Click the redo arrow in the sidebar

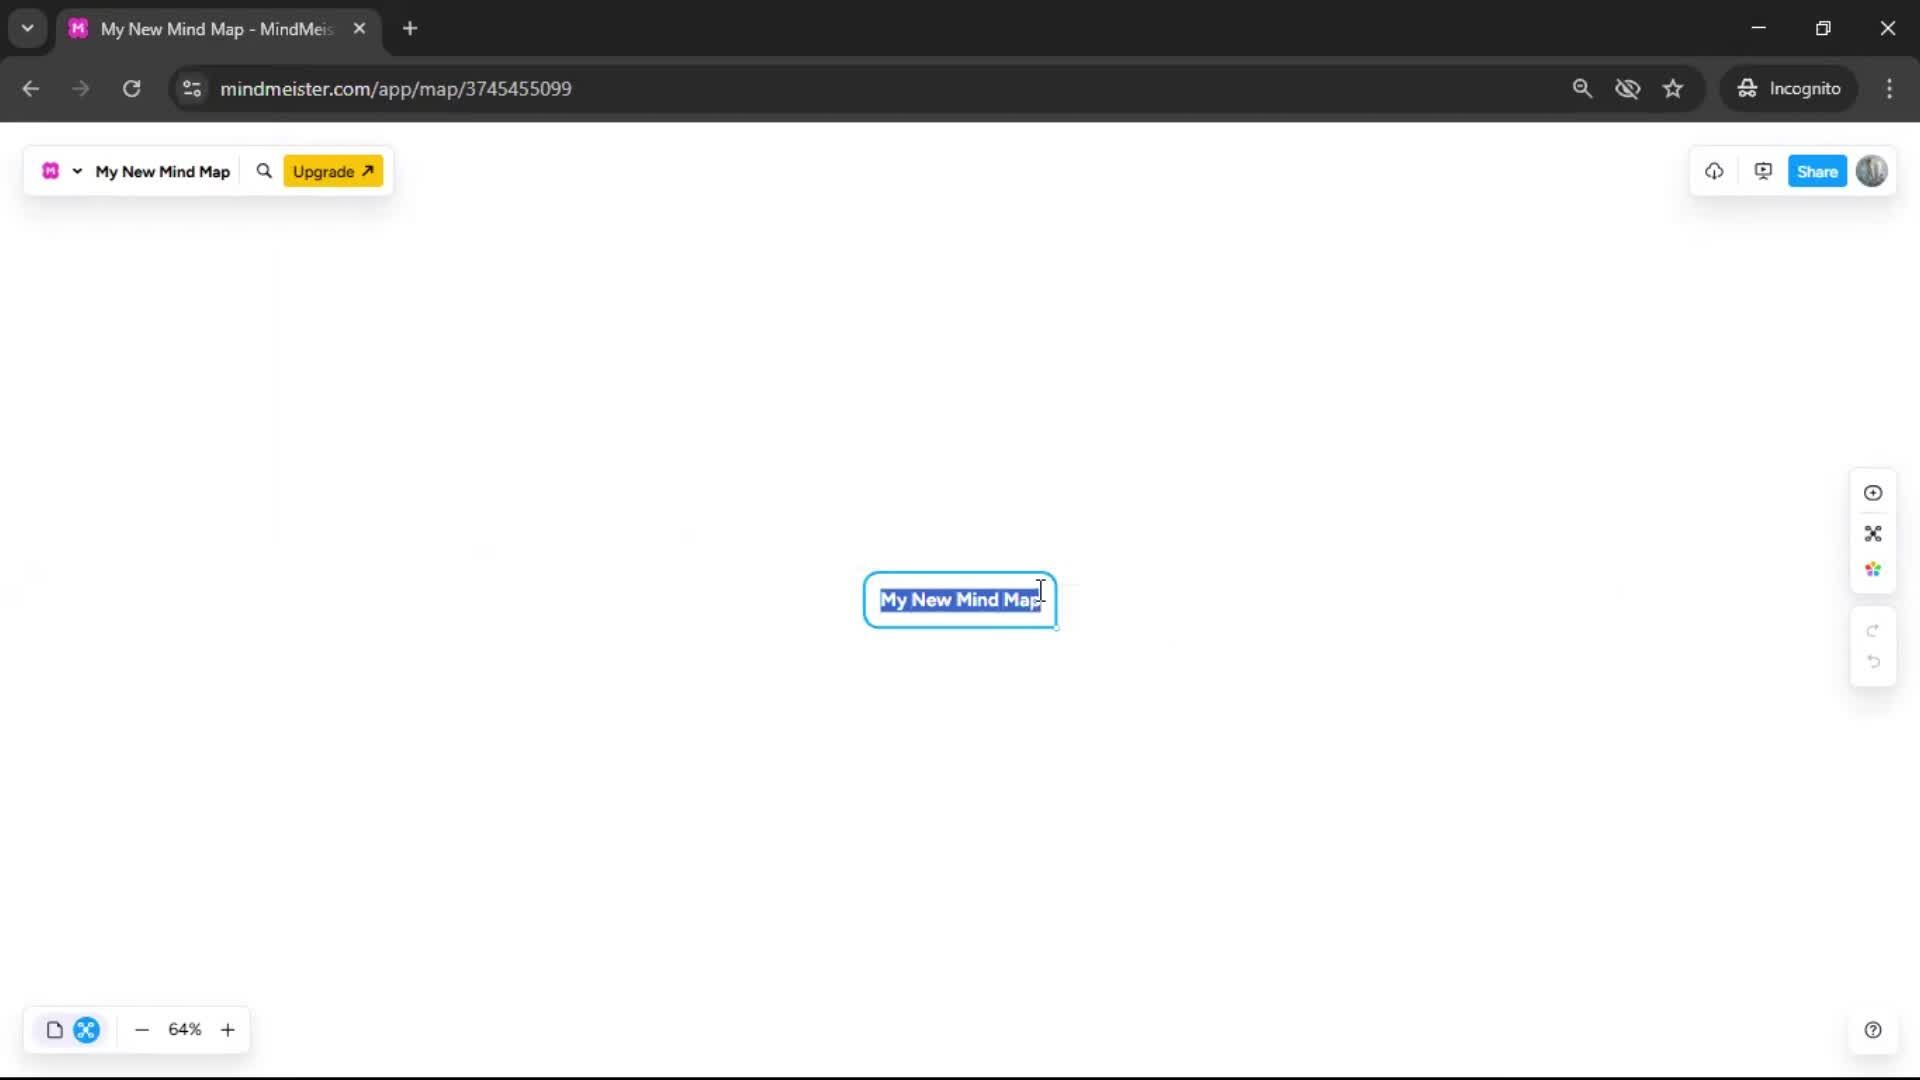tap(1873, 631)
